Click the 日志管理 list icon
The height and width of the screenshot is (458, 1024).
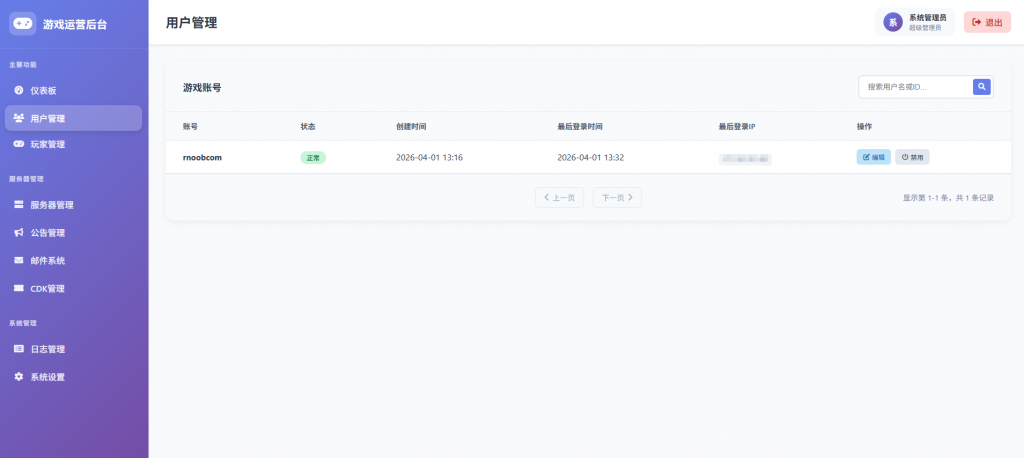coord(19,349)
